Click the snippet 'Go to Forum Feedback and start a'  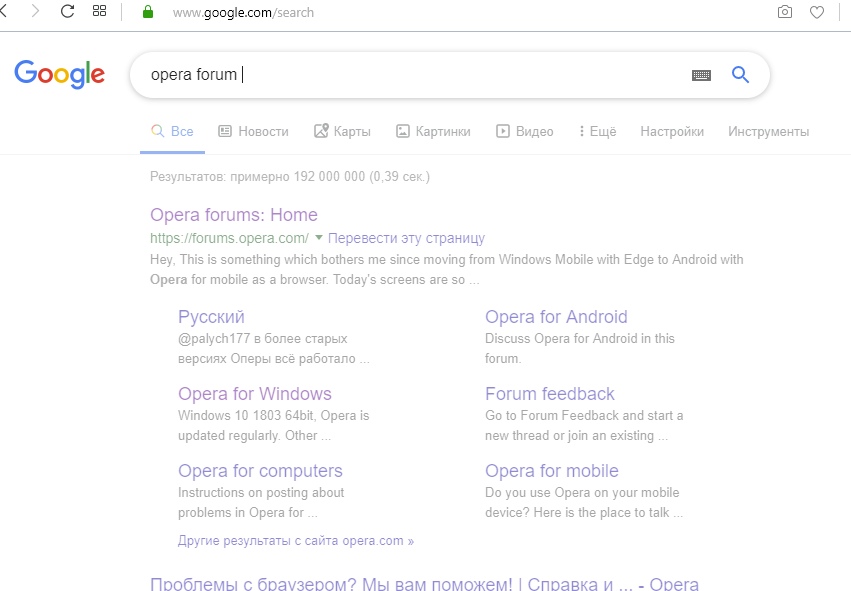pyautogui.click(x=584, y=416)
